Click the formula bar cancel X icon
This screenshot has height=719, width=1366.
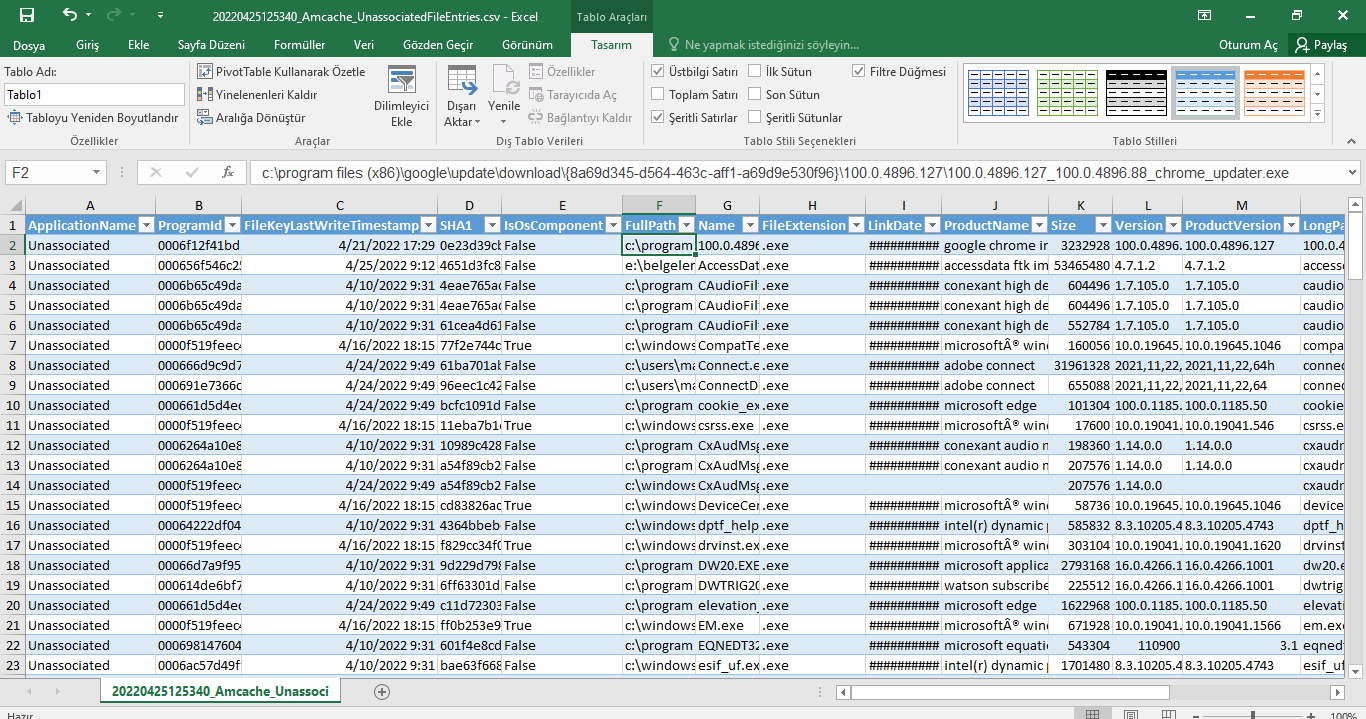point(155,172)
